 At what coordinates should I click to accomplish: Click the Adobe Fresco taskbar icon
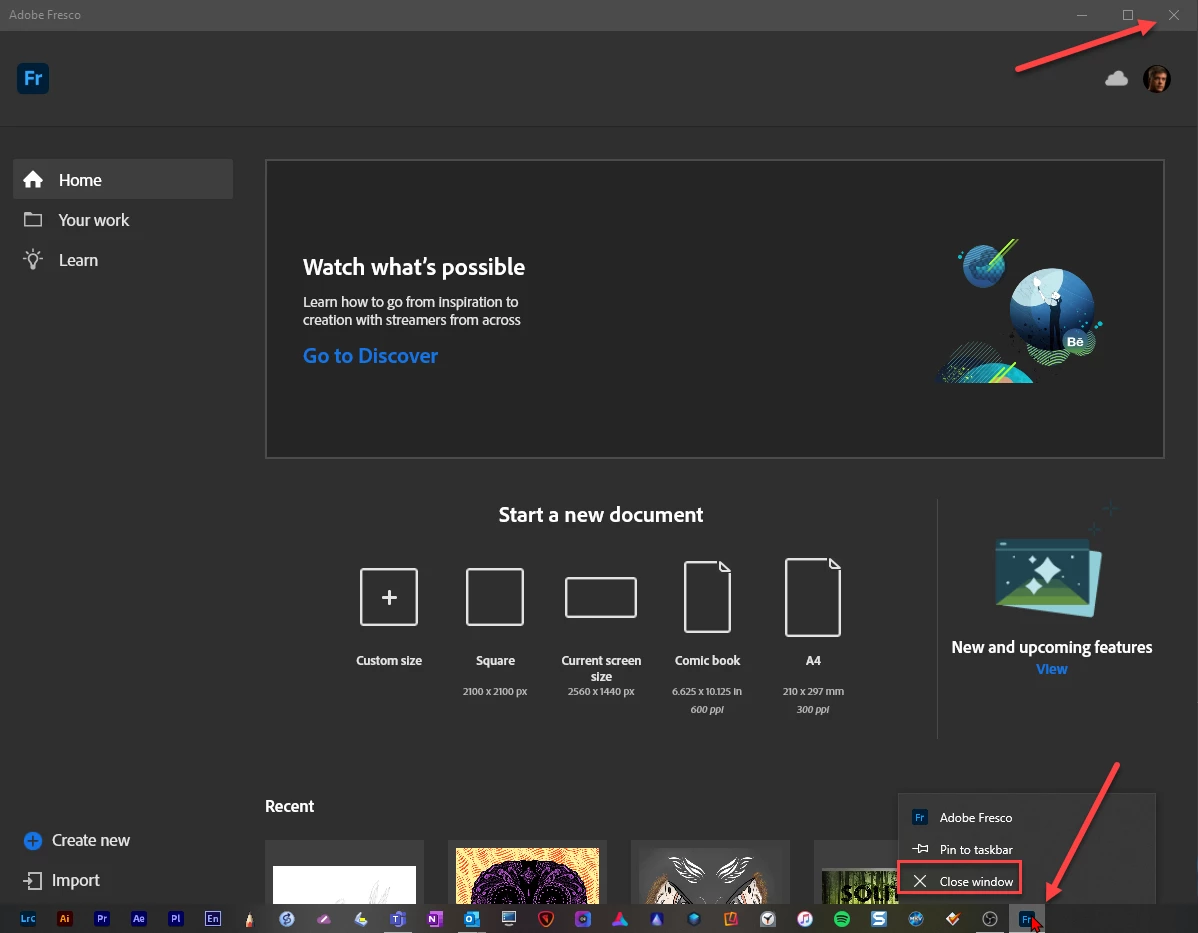coord(1027,919)
